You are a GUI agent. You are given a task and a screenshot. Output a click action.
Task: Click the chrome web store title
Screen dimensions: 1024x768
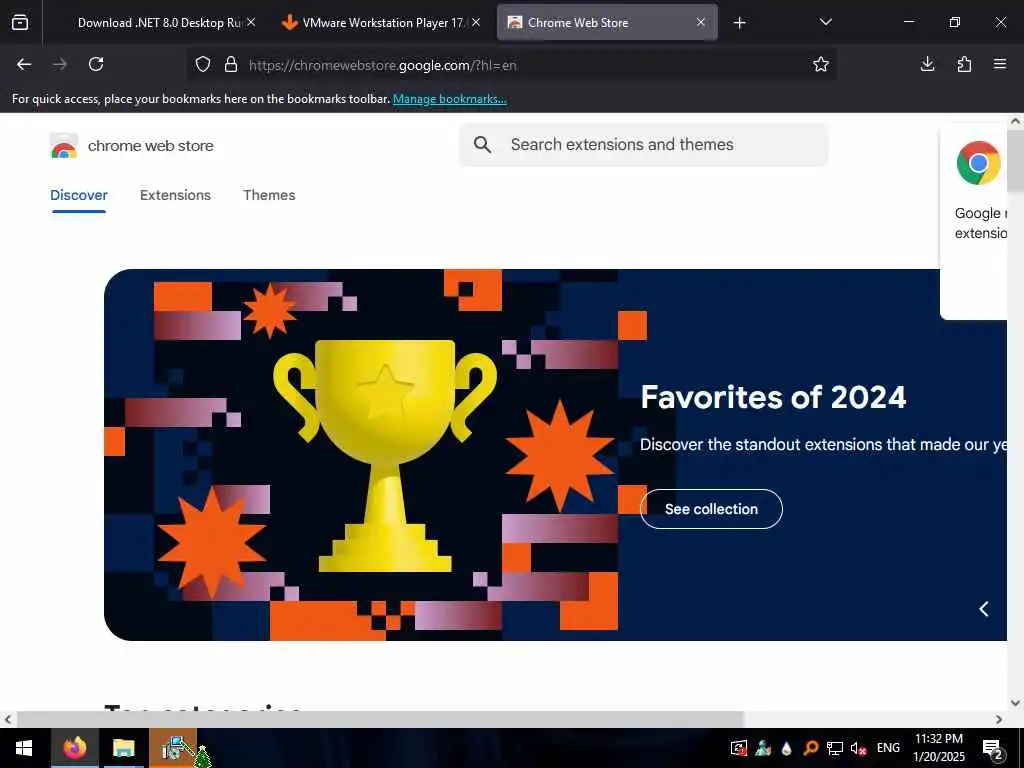[x=151, y=146]
